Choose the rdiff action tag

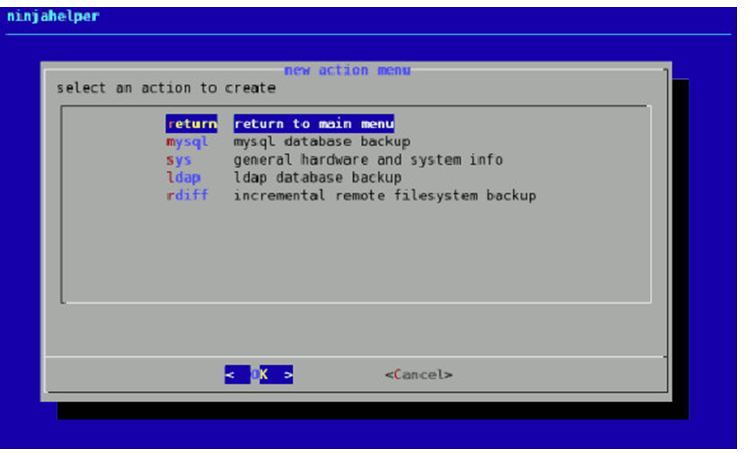coord(187,195)
